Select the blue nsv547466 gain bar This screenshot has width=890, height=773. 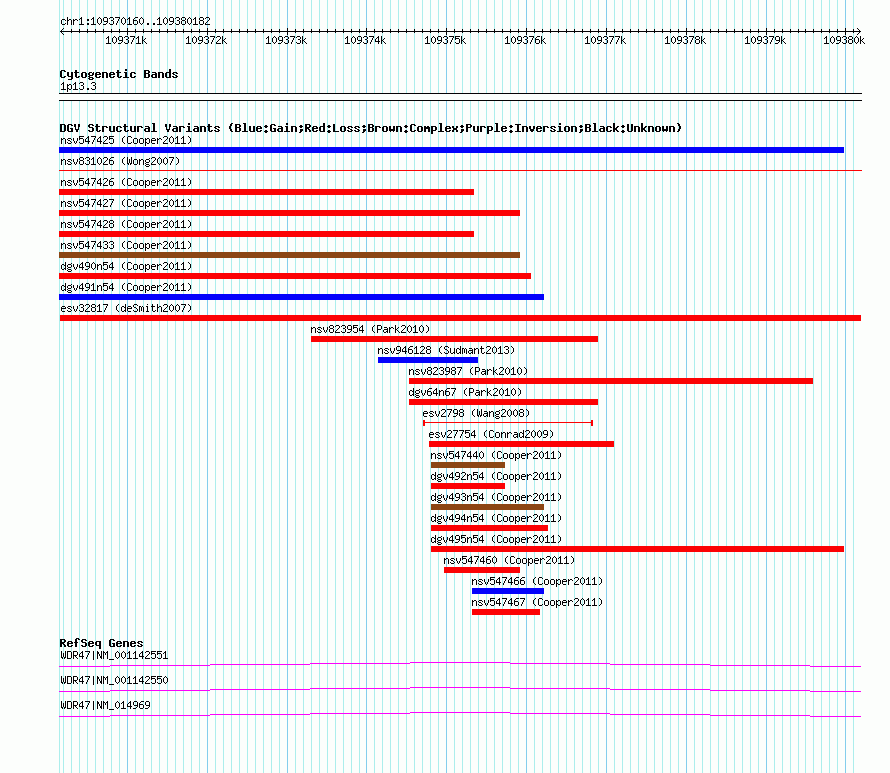(507, 591)
